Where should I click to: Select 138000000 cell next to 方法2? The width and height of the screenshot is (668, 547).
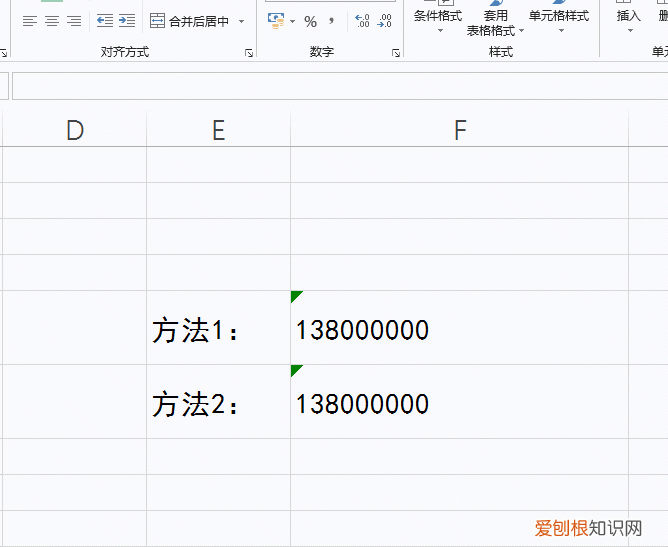[x=460, y=402]
